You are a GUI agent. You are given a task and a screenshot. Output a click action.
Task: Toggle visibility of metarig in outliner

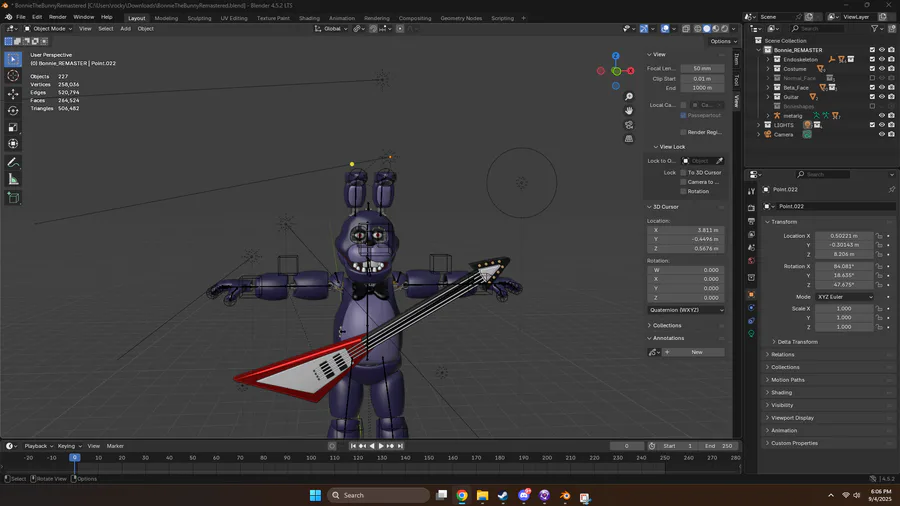(882, 116)
